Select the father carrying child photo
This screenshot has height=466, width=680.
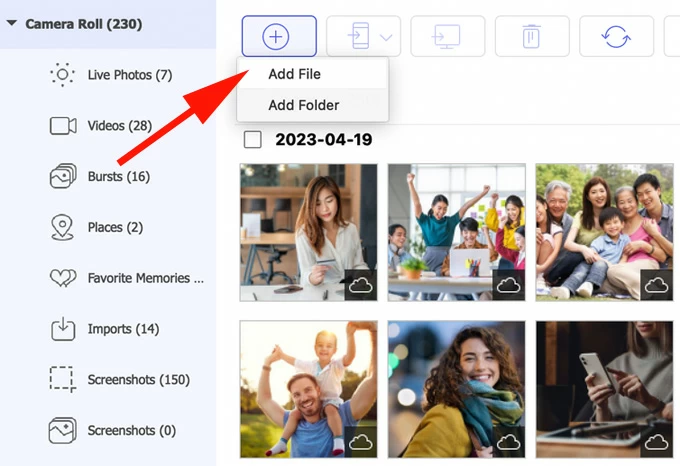(x=308, y=388)
